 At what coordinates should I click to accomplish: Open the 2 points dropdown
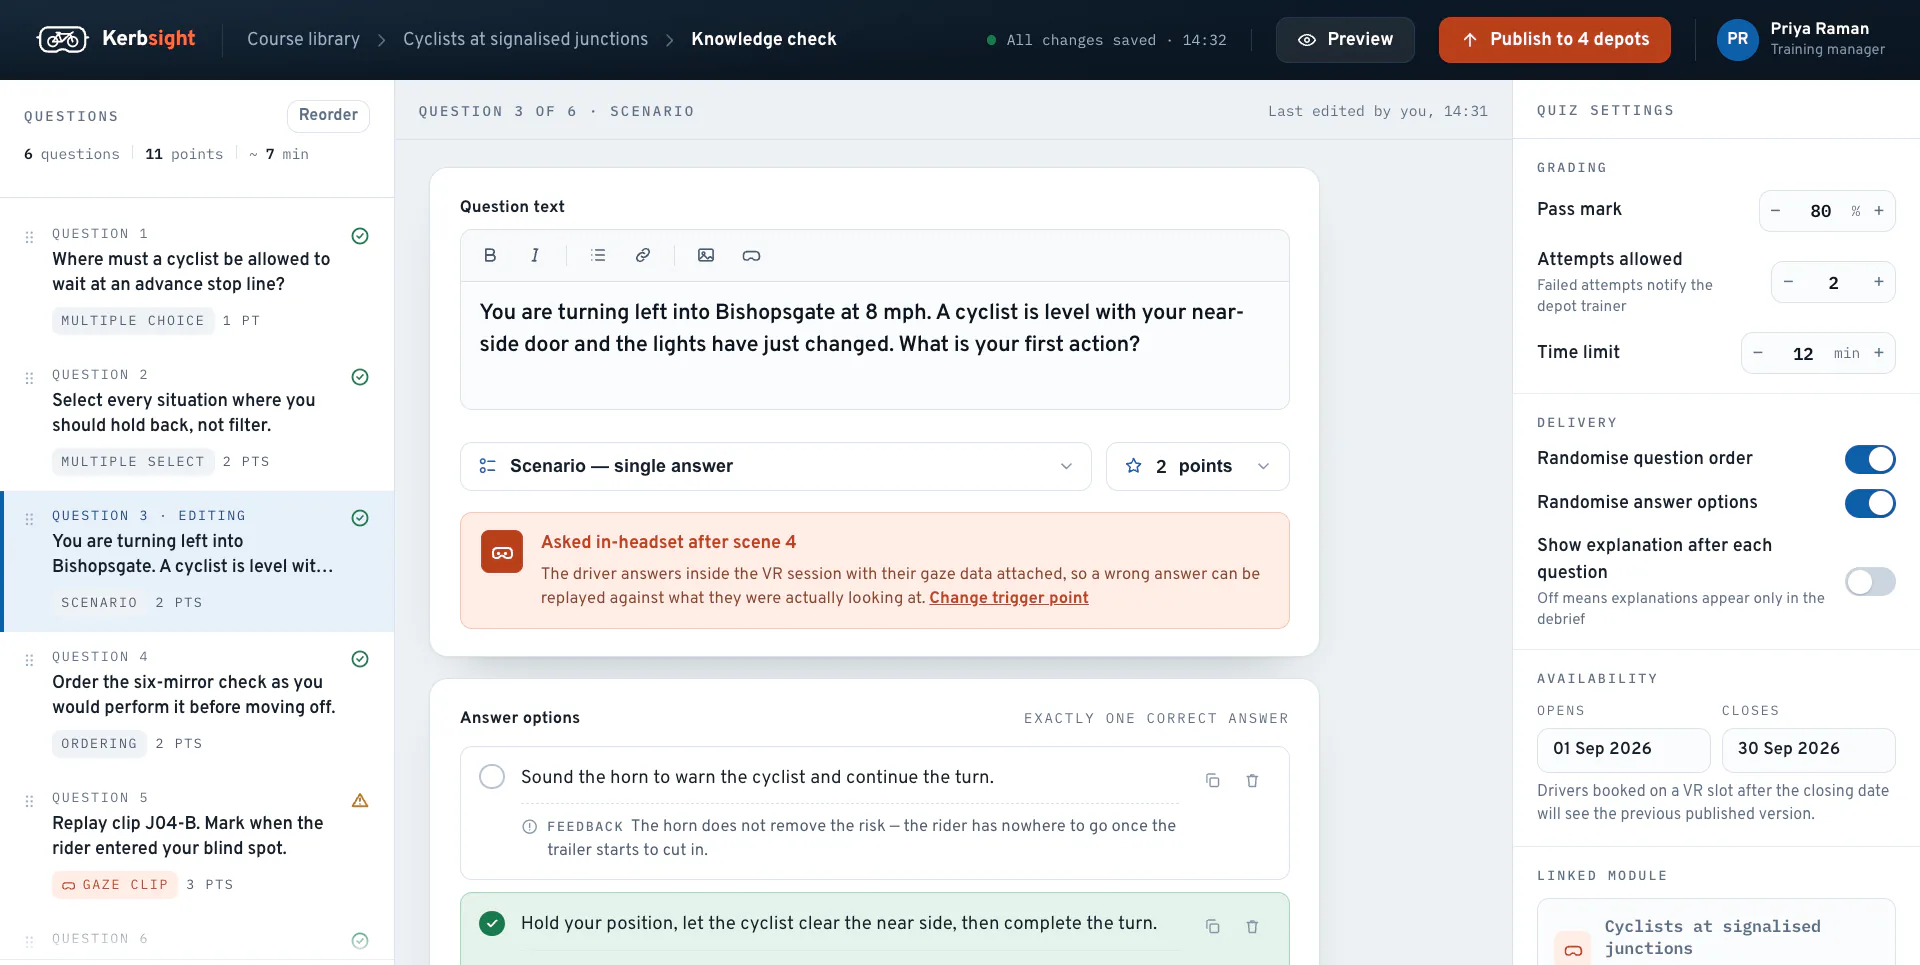[1197, 466]
